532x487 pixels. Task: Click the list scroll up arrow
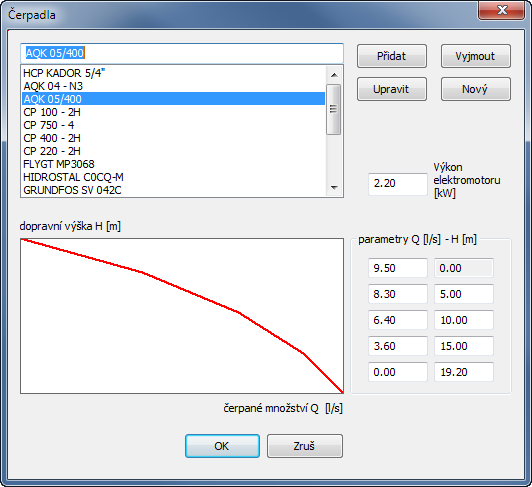[x=334, y=75]
